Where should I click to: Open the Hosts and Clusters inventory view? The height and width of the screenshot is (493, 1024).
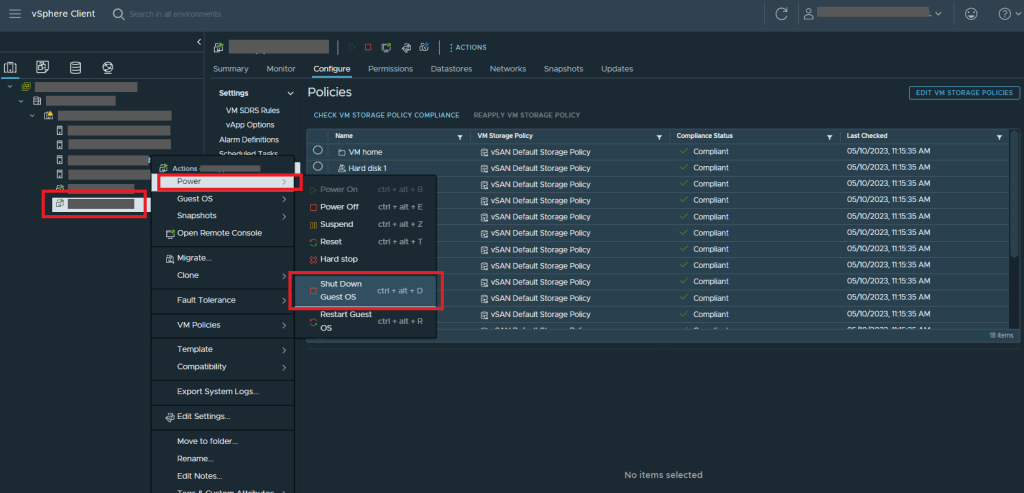[11, 68]
